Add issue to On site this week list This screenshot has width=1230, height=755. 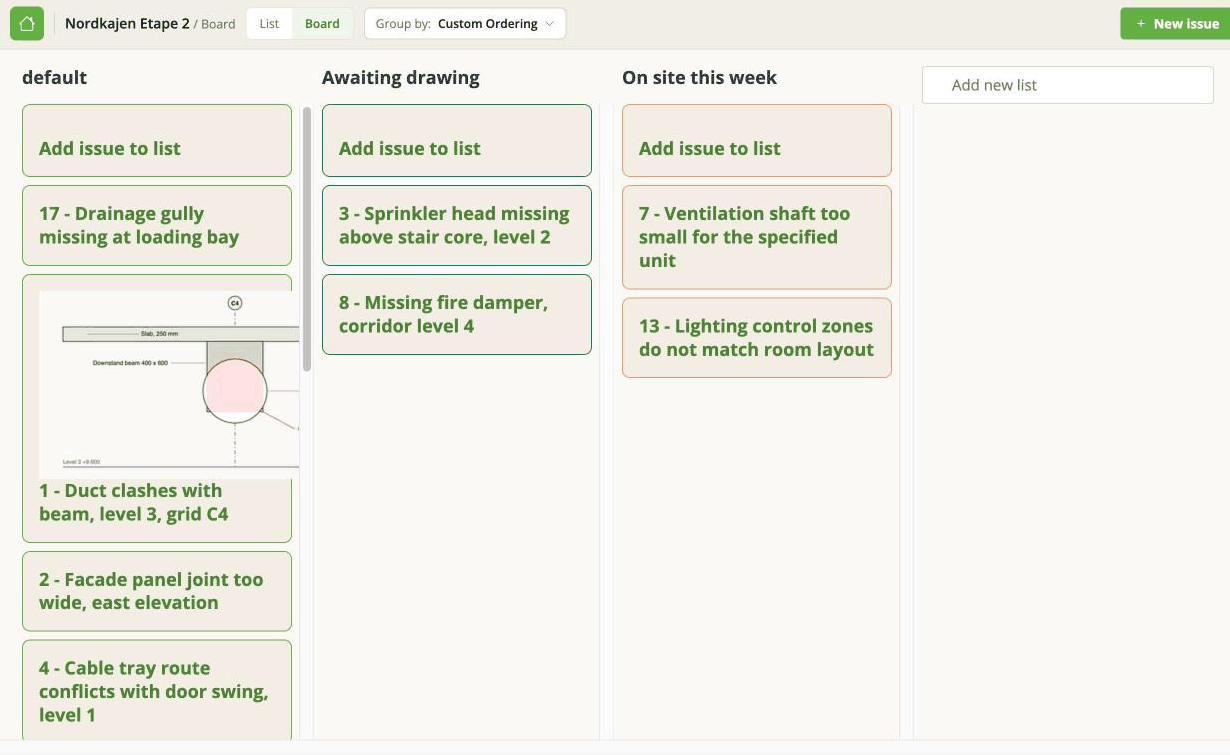pos(757,140)
